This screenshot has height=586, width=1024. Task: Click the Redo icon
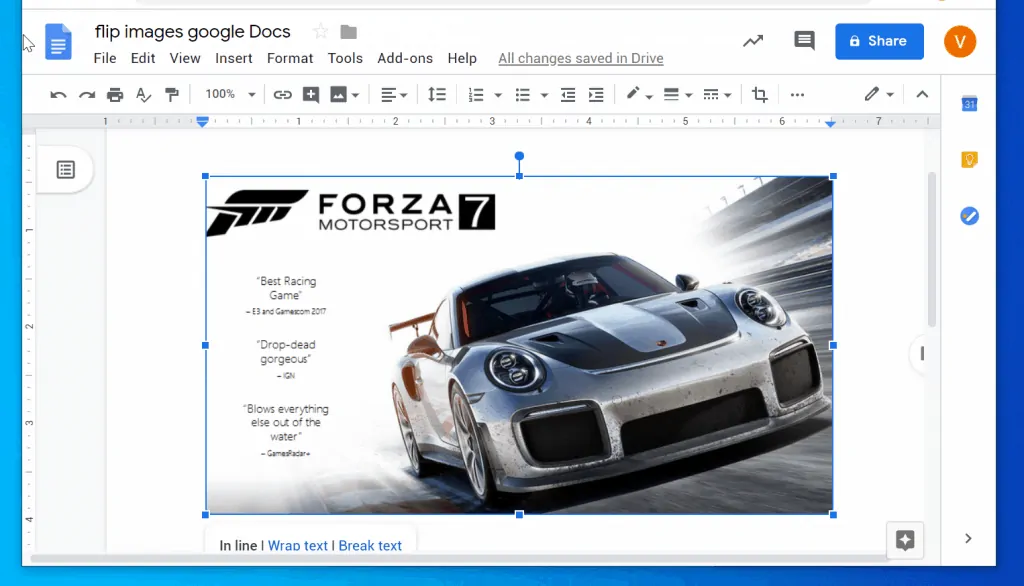click(x=87, y=95)
